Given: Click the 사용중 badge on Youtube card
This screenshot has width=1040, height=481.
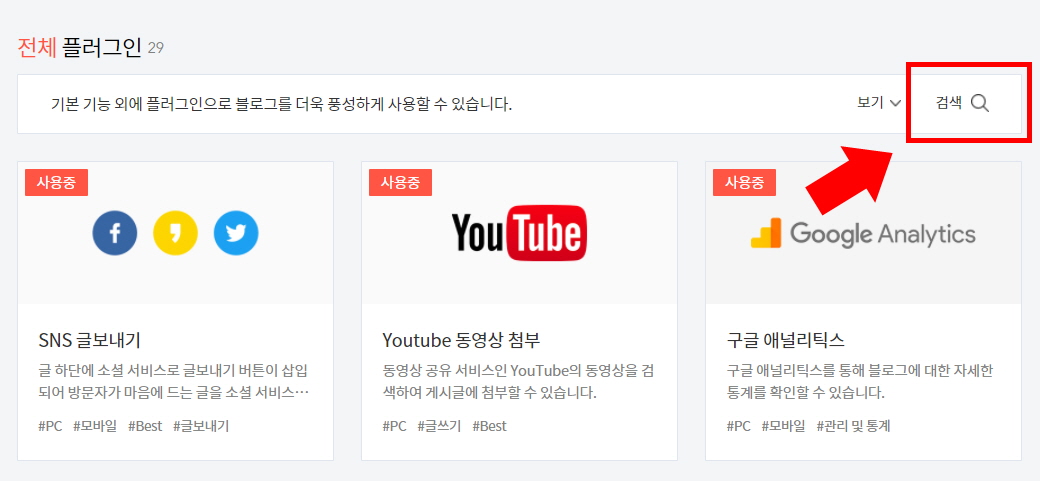Looking at the screenshot, I should click(x=401, y=182).
